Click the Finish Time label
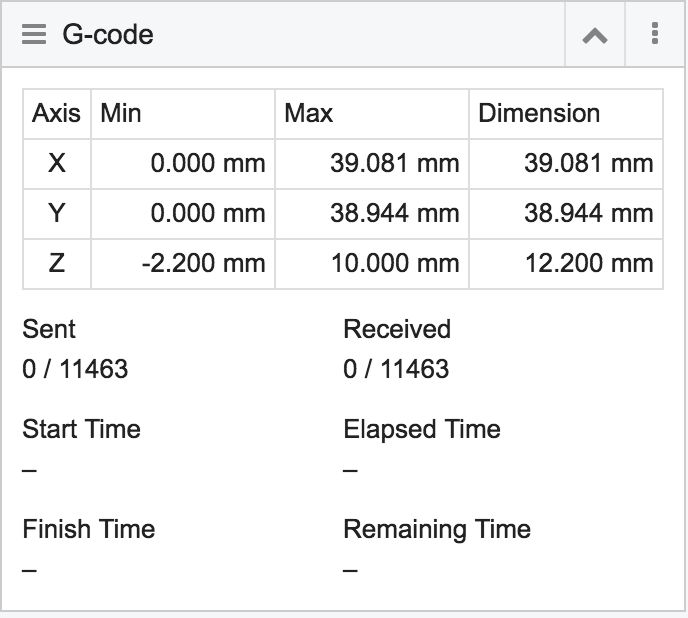Viewport: 688px width, 618px height. (88, 529)
